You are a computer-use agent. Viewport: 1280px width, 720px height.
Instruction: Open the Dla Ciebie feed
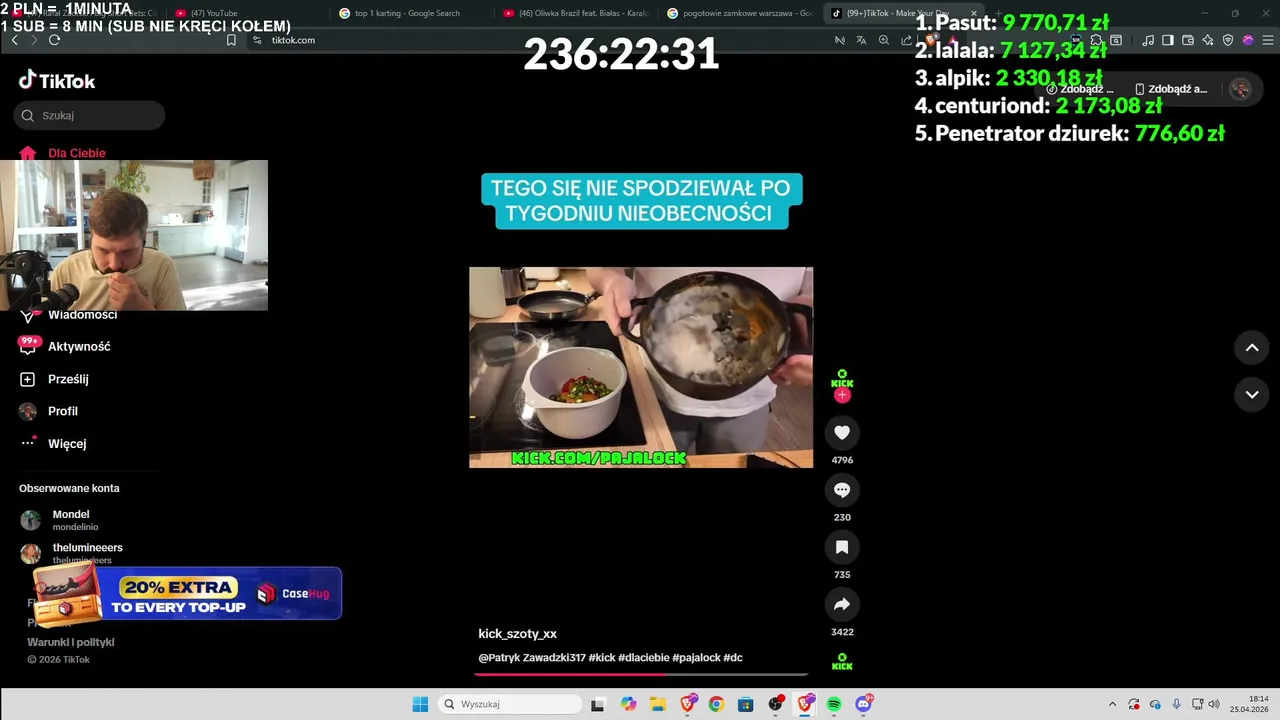62,153
